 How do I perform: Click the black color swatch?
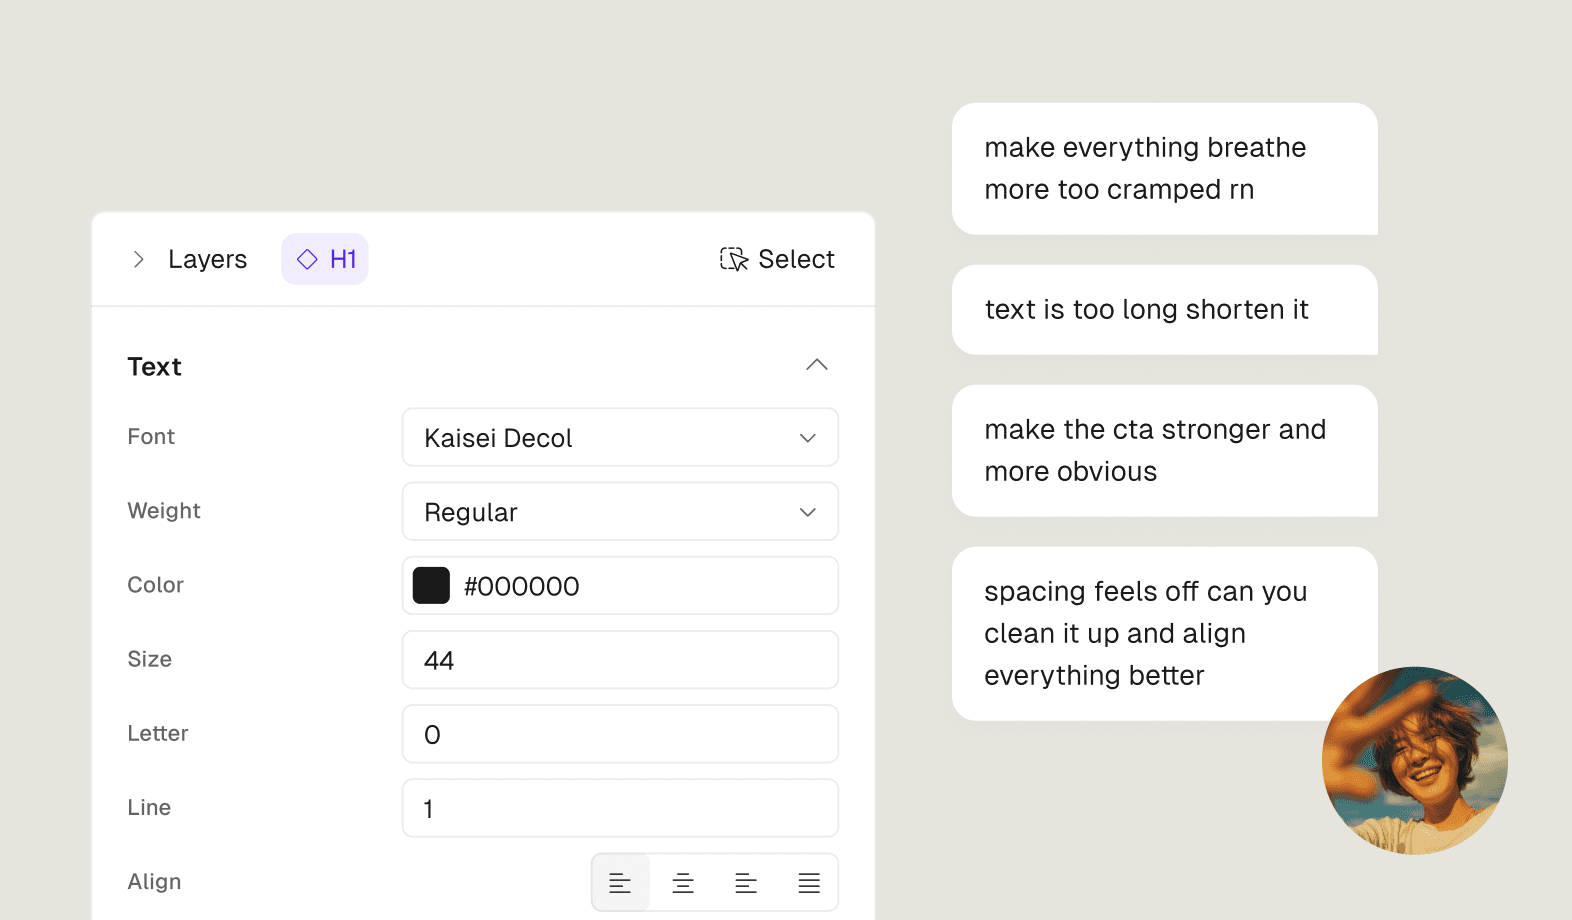pyautogui.click(x=431, y=586)
